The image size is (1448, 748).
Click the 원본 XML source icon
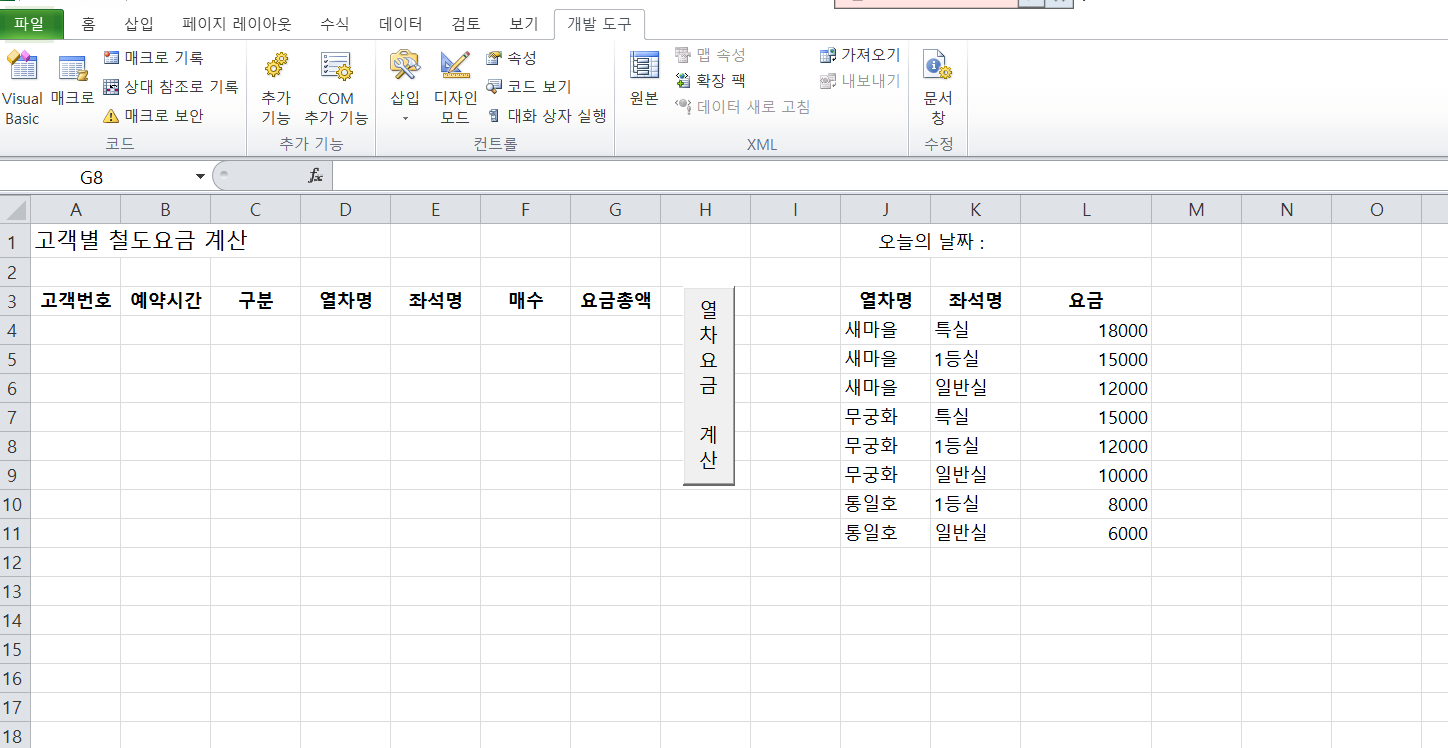pos(644,78)
